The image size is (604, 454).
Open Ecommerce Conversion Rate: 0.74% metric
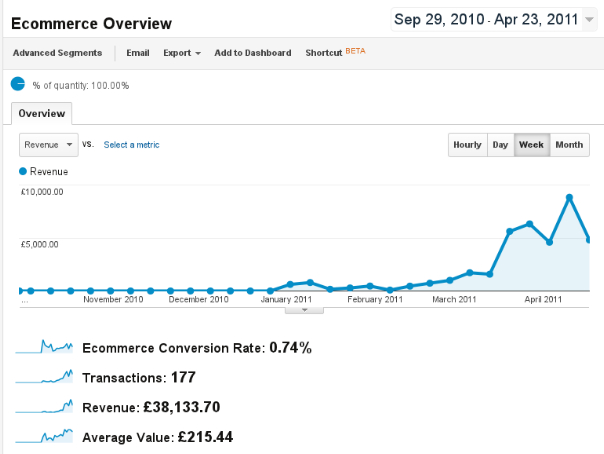click(197, 348)
